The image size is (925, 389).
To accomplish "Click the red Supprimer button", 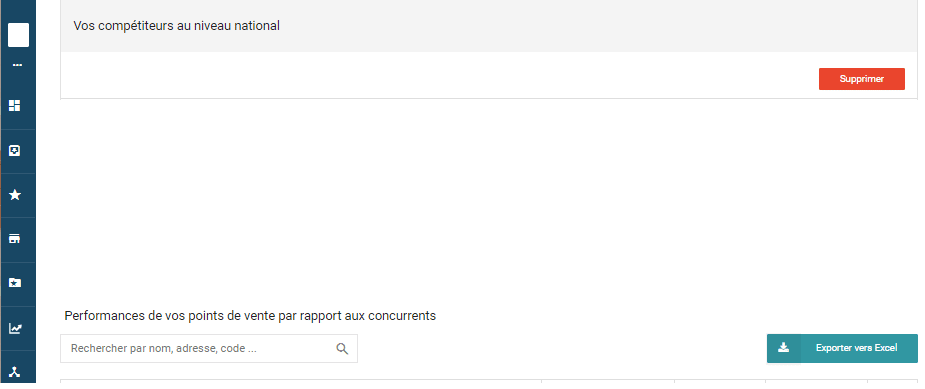I will (x=861, y=79).
